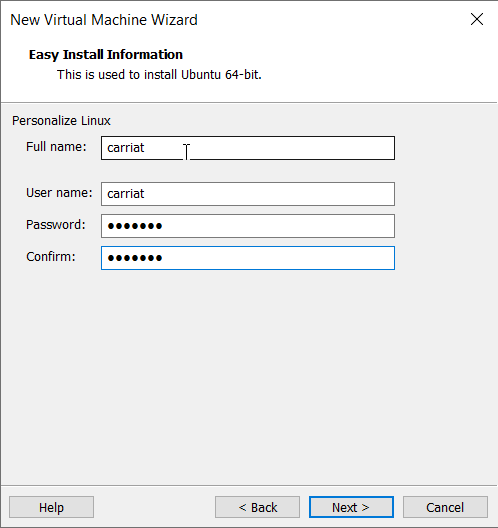Proceed using the Next > button
The image size is (498, 528).
click(x=351, y=507)
